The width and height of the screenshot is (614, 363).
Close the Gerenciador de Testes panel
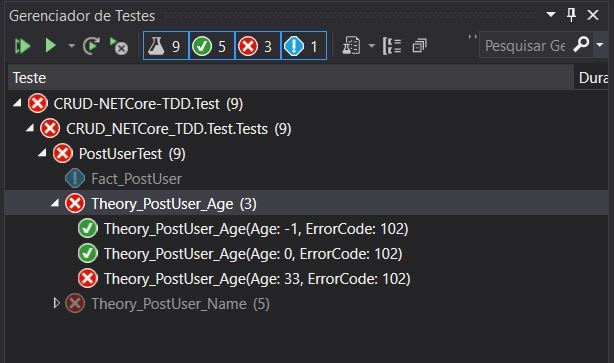pos(593,15)
